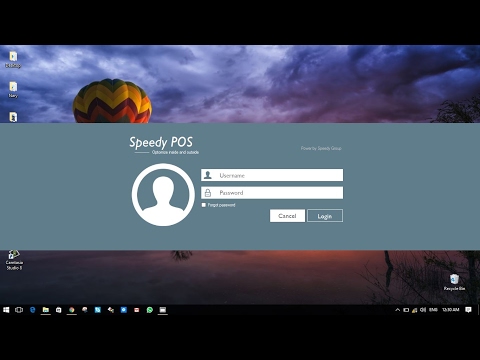480x360 pixels.
Task: Click the Login button
Action: click(x=325, y=216)
